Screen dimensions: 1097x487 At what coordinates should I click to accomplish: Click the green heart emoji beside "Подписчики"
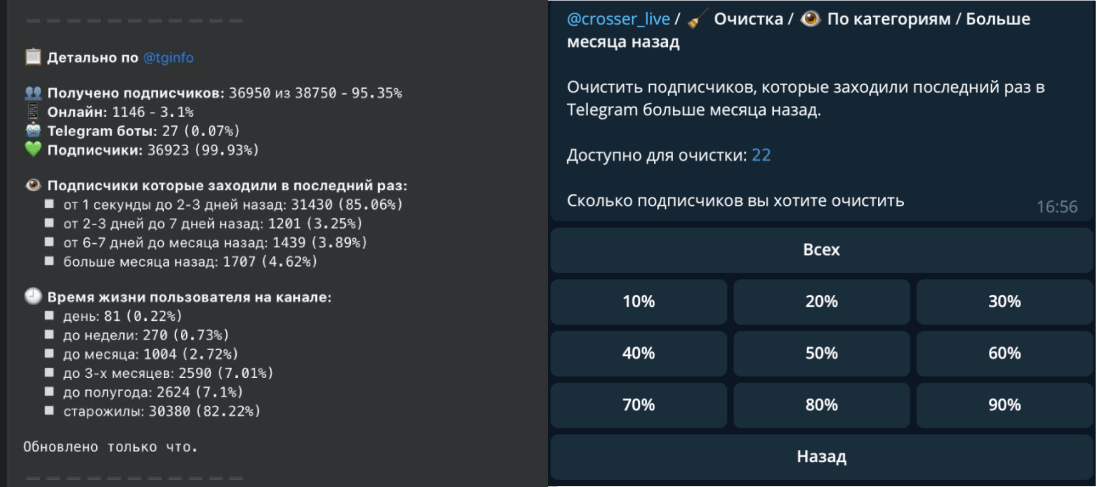coord(32,150)
